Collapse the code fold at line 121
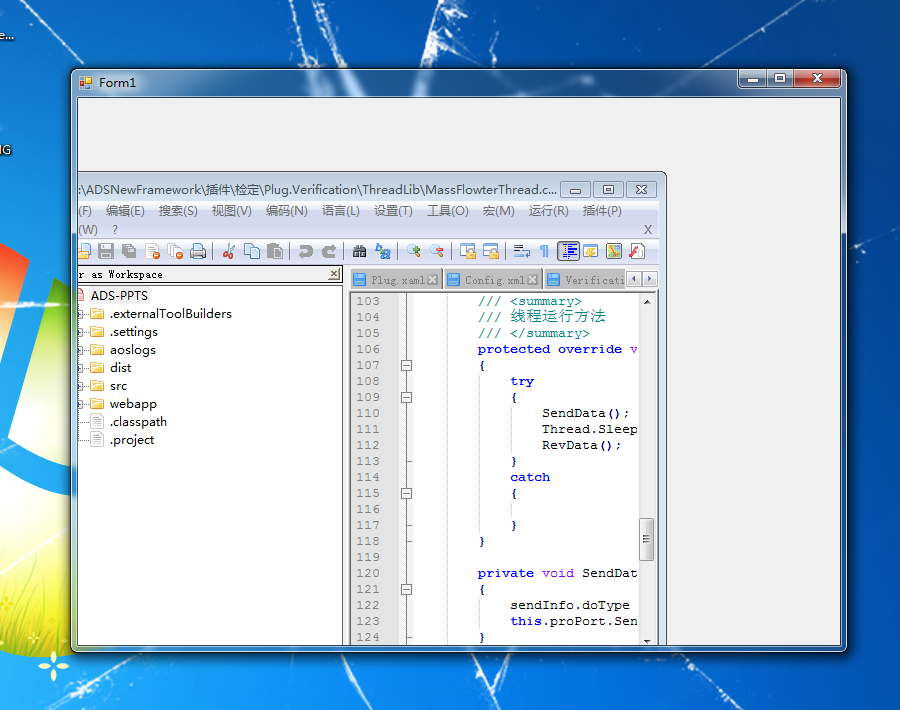Viewport: 900px width, 710px height. coord(406,589)
